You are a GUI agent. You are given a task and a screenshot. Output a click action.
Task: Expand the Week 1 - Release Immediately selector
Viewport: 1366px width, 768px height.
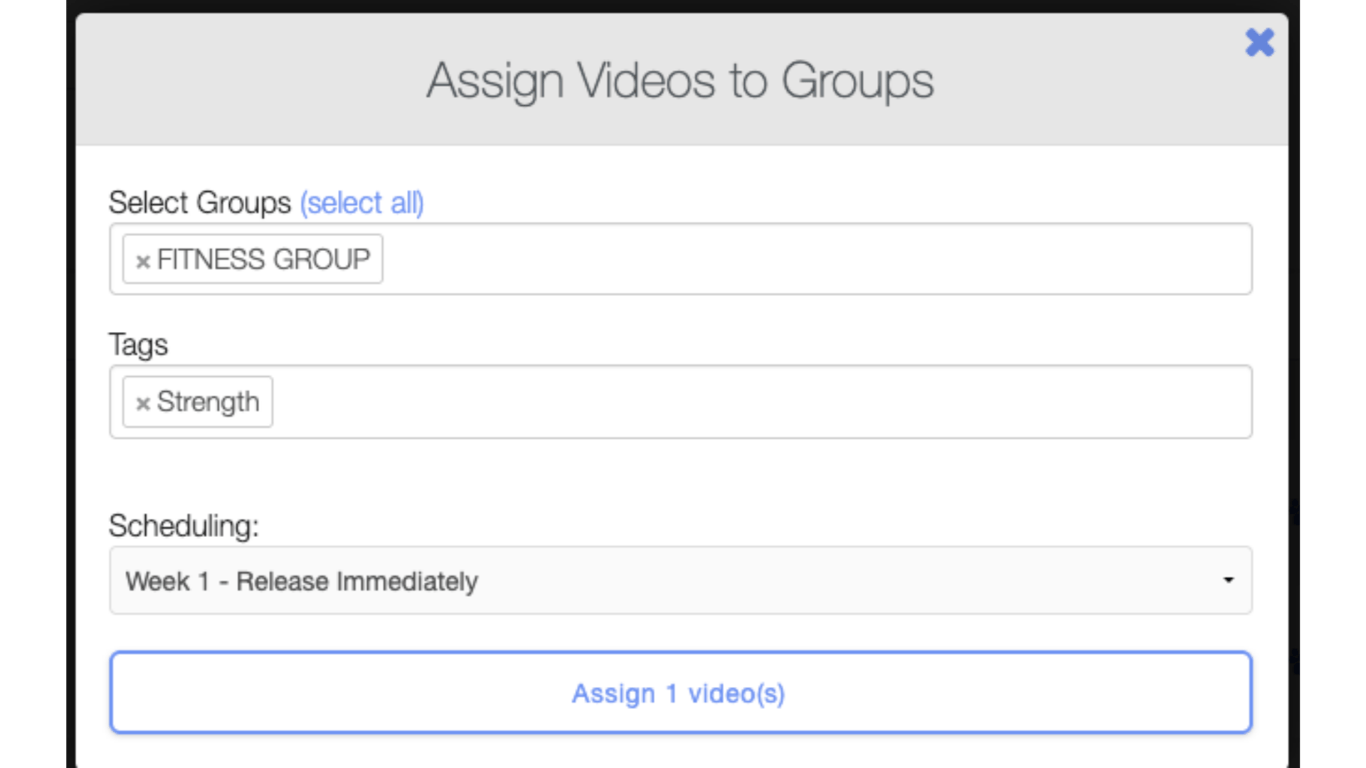pos(680,580)
